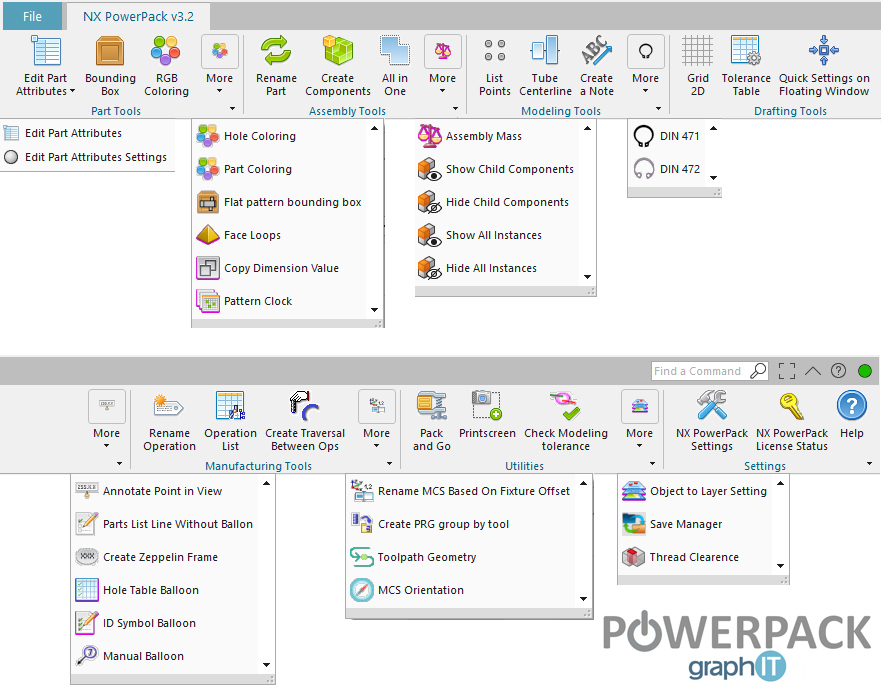Image resolution: width=881 pixels, height=697 pixels.
Task: Choose Manual Balloon item
Action: [165, 656]
